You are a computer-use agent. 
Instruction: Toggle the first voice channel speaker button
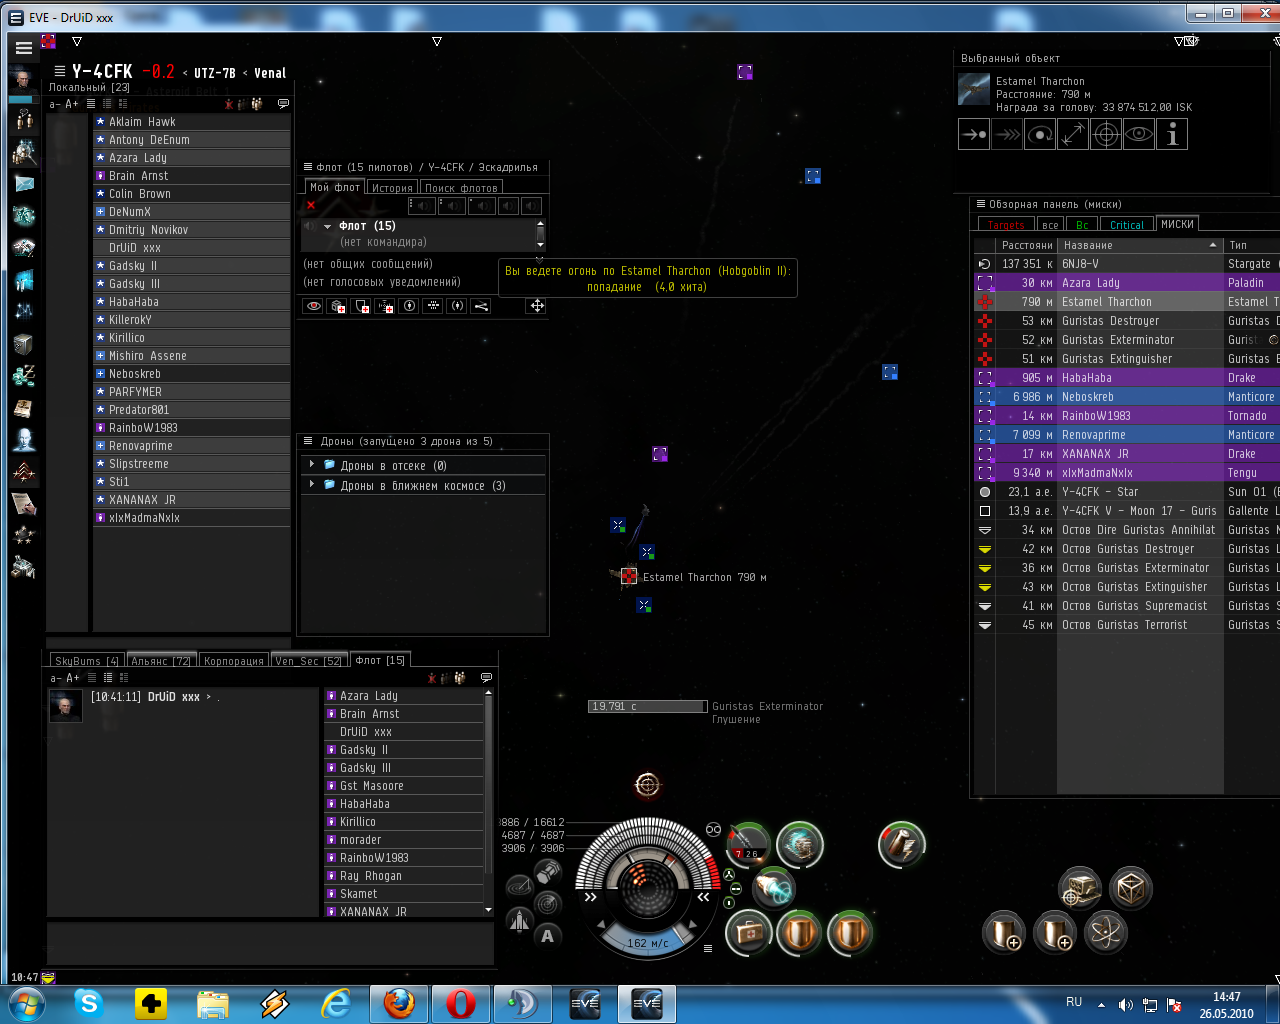[x=422, y=206]
